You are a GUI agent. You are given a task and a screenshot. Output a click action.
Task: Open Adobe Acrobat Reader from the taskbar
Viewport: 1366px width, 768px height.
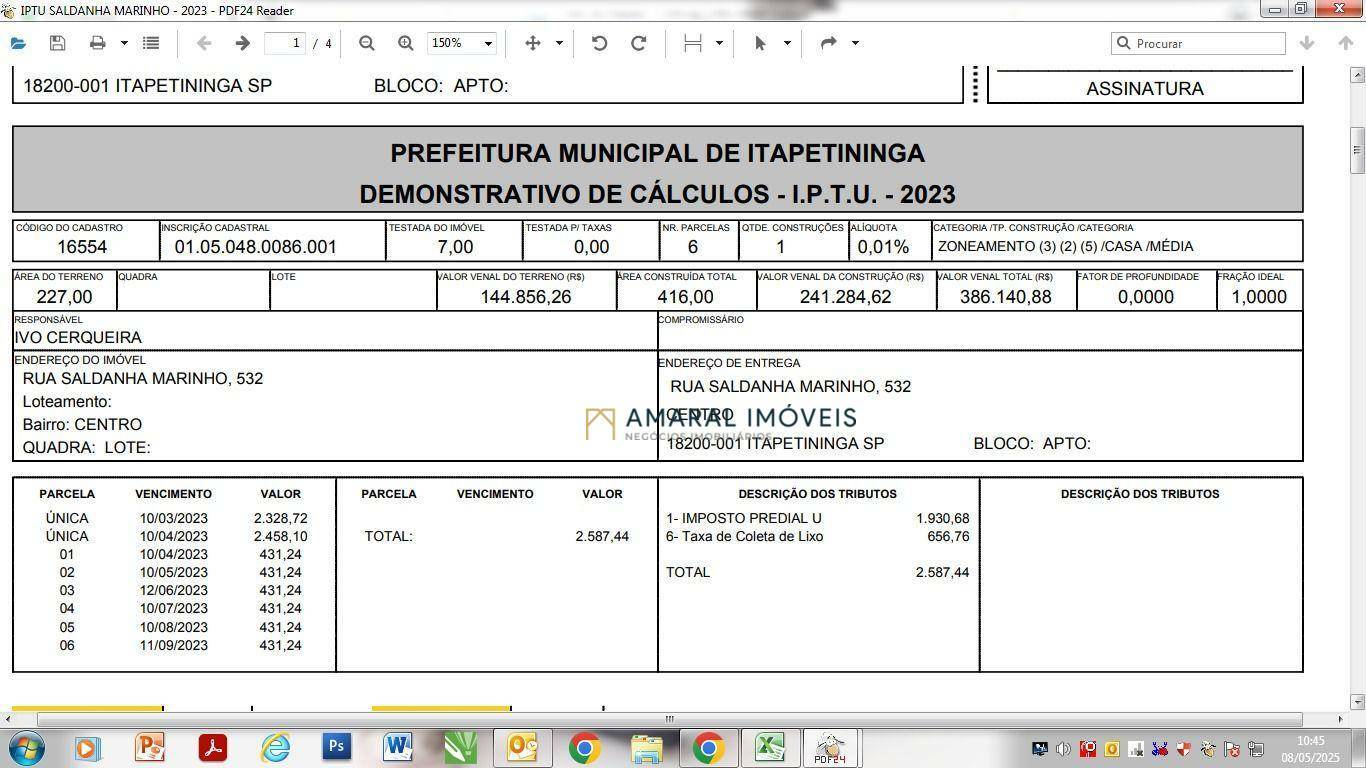[x=212, y=748]
